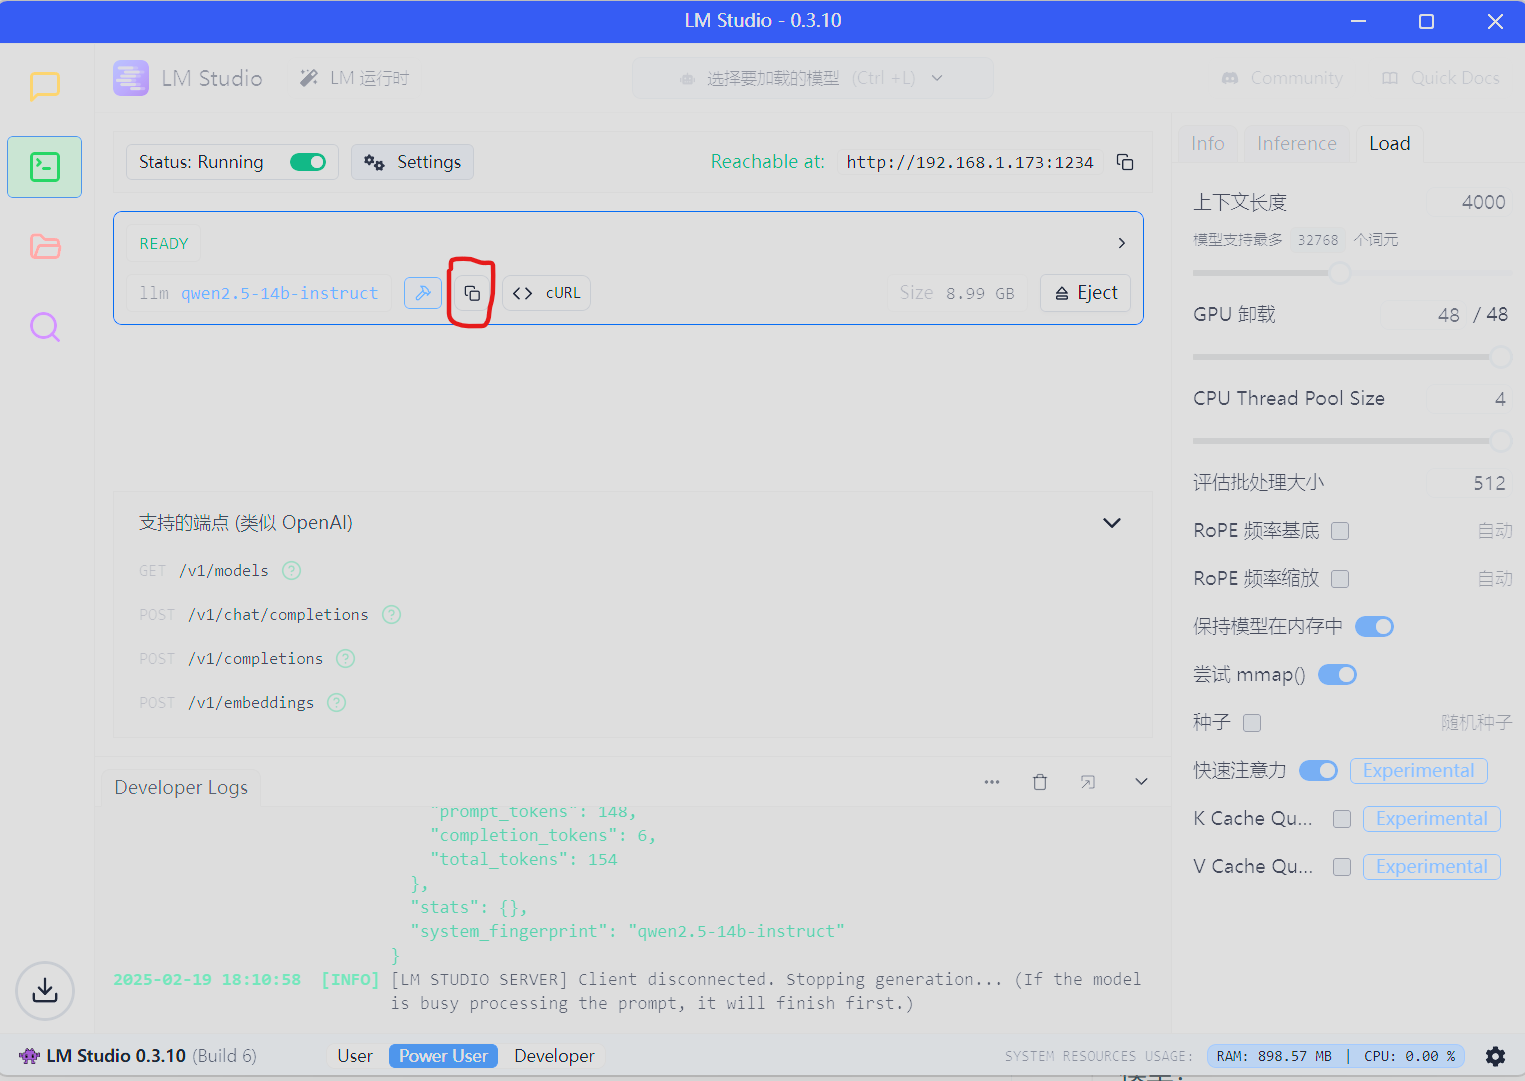Adjust the GPU 卸载 slider
The width and height of the screenshot is (1525, 1081).
(1500, 357)
